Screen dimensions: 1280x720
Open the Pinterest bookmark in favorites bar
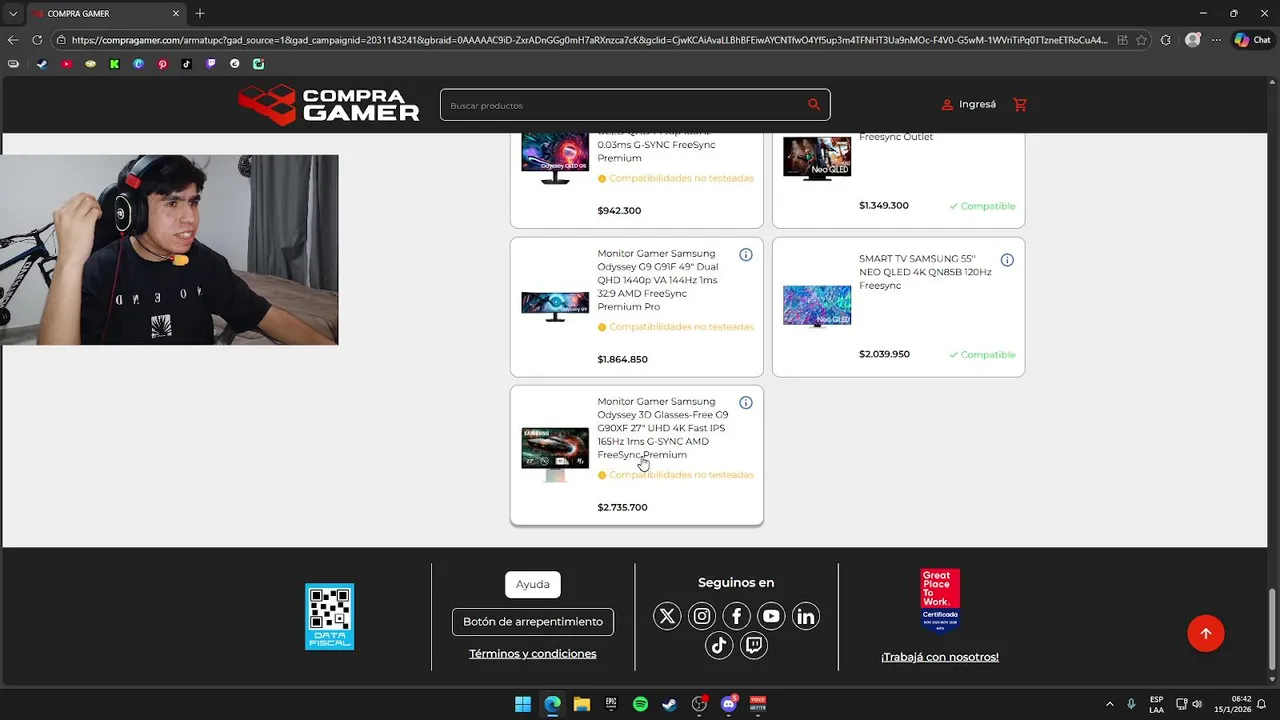click(163, 64)
